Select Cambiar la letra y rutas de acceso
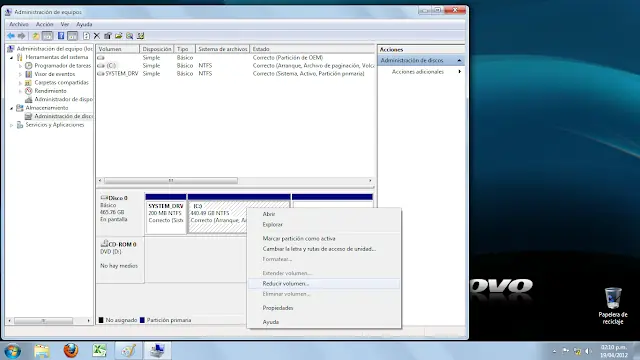 point(324,249)
